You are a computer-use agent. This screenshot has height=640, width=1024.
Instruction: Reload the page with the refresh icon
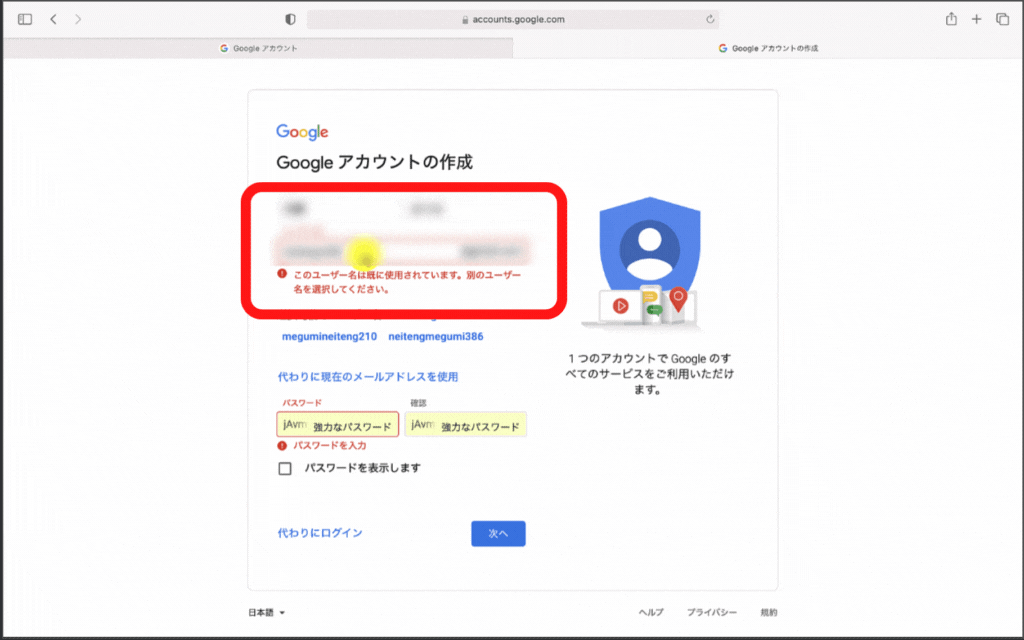(710, 20)
